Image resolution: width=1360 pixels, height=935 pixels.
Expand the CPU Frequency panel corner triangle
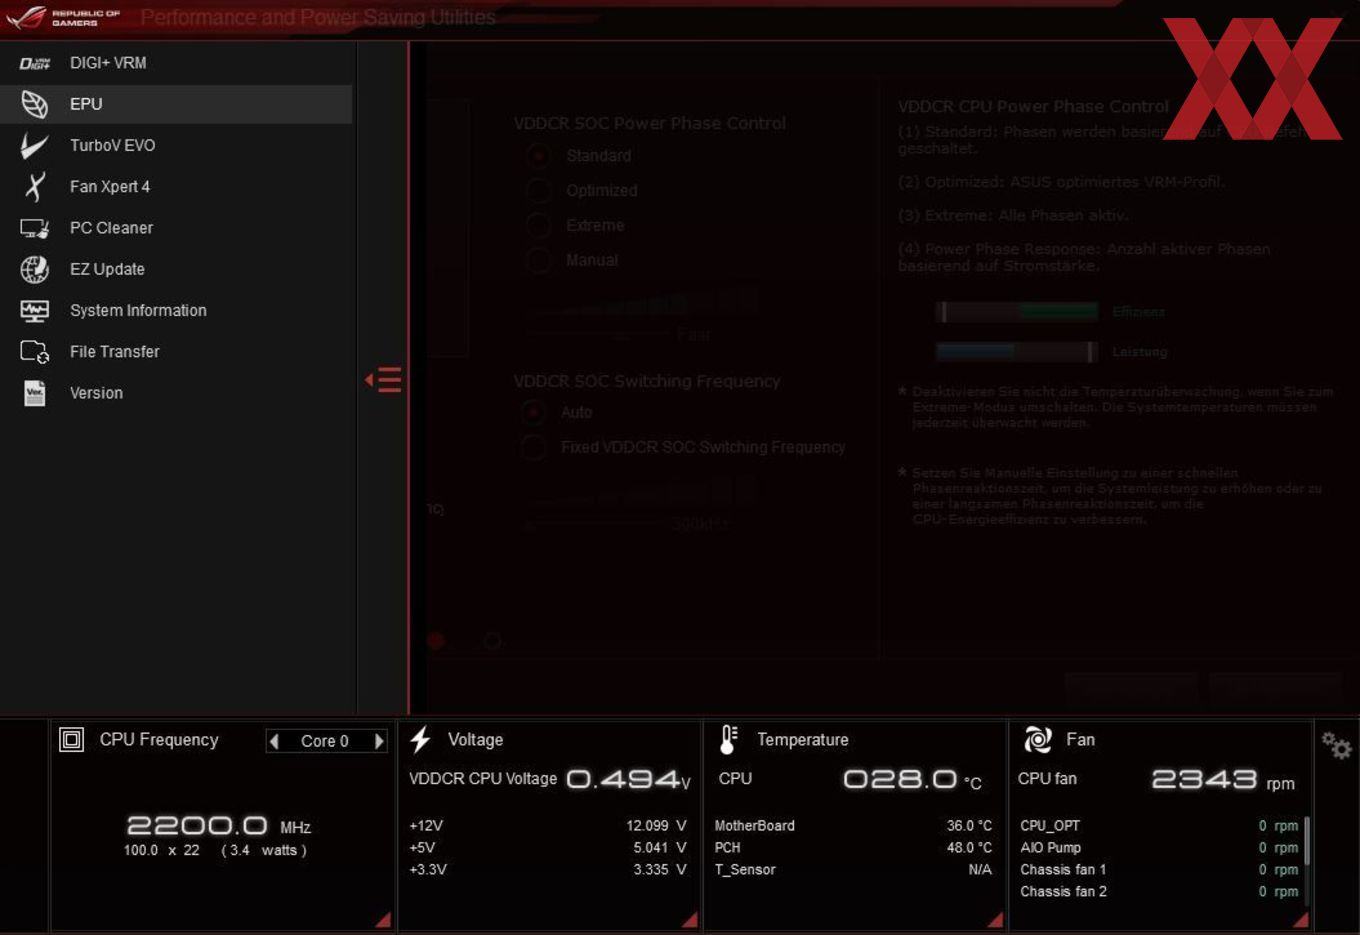[382, 920]
